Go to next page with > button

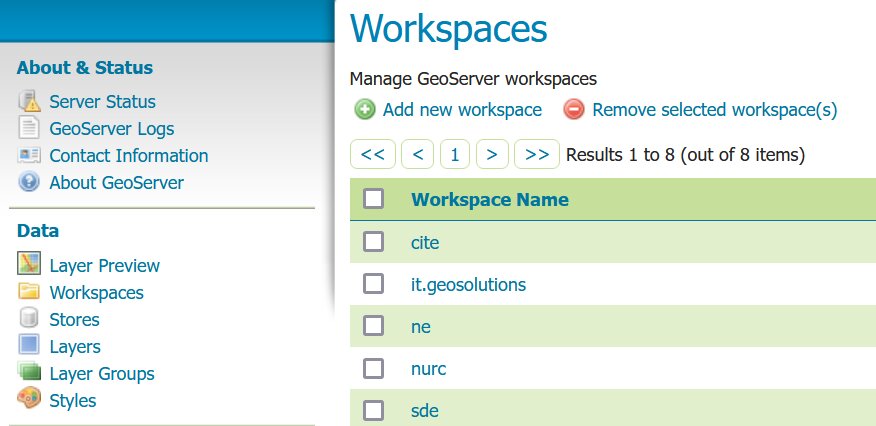(492, 154)
